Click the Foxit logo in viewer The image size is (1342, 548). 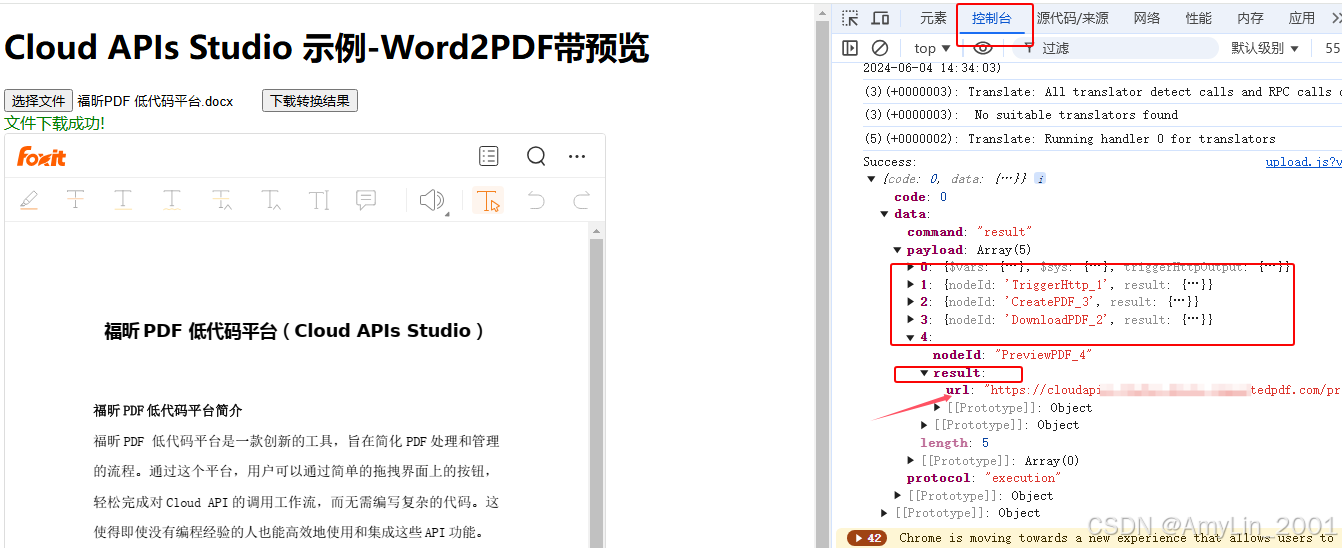pyautogui.click(x=41, y=157)
